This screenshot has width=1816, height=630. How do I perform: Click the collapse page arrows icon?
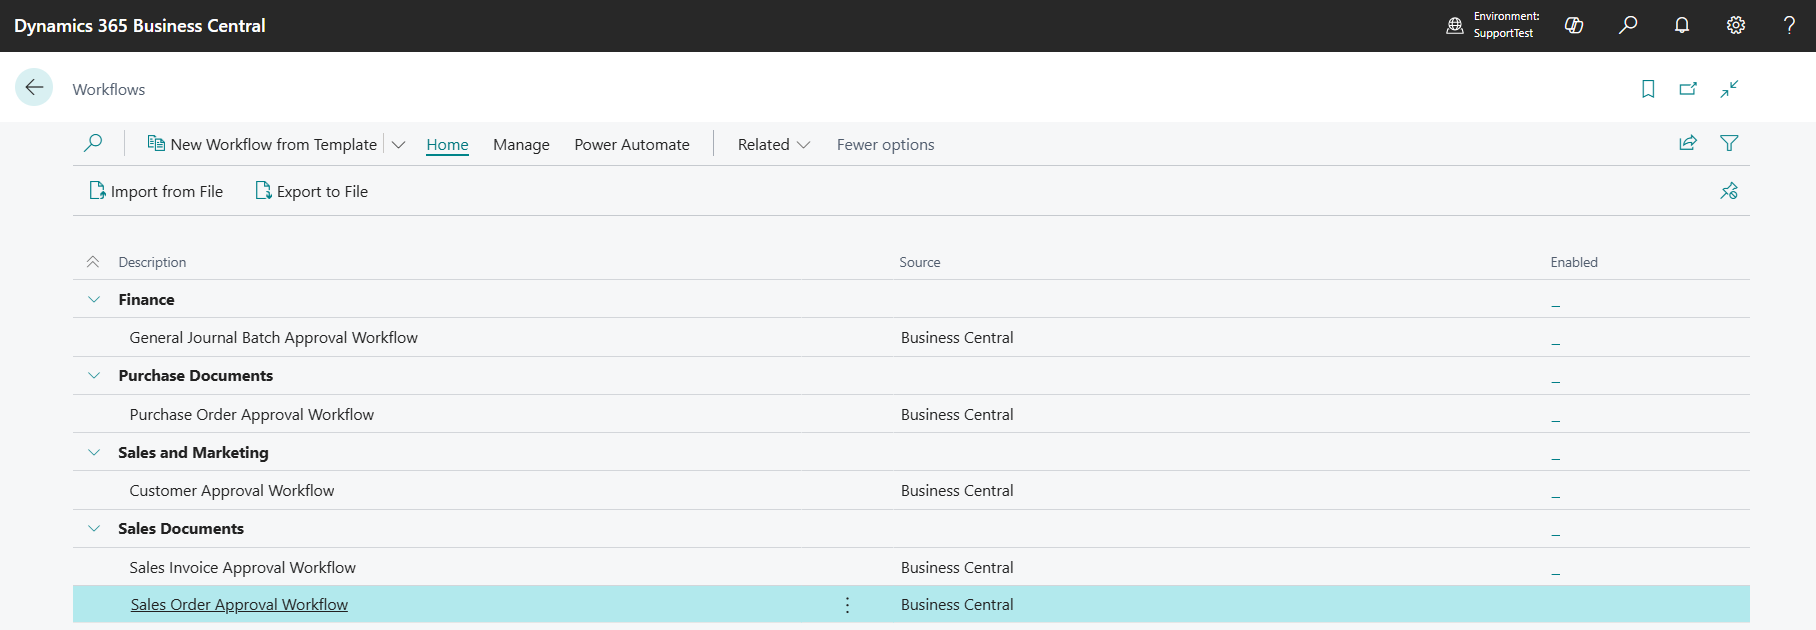pos(1729,89)
